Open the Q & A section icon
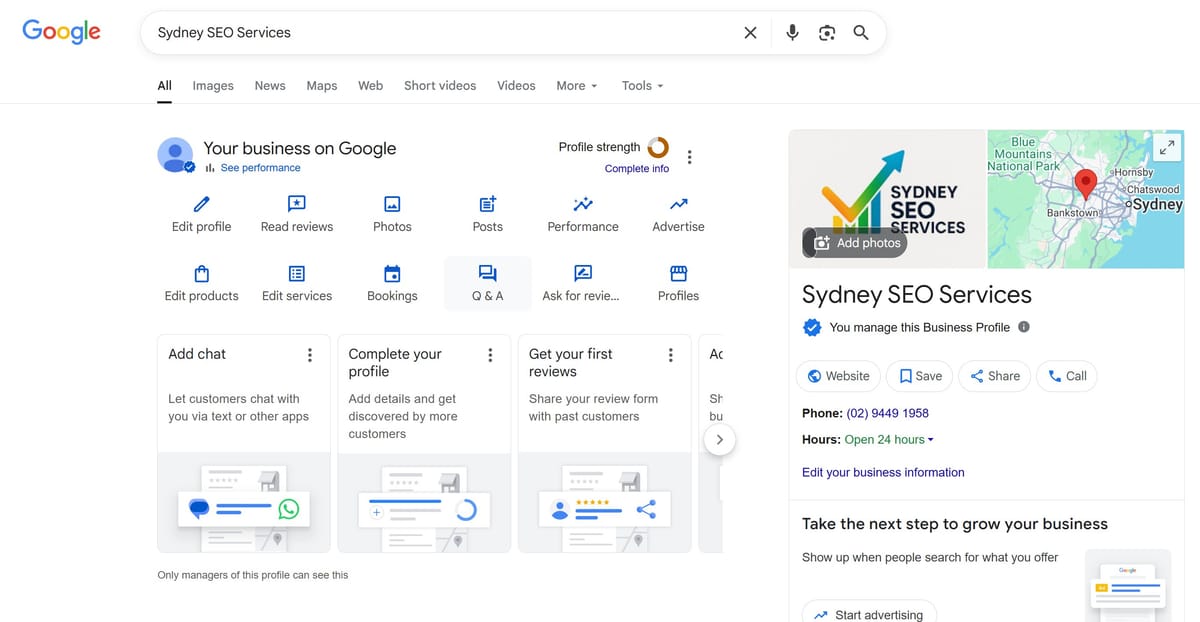The height and width of the screenshot is (622, 1200). (x=487, y=273)
